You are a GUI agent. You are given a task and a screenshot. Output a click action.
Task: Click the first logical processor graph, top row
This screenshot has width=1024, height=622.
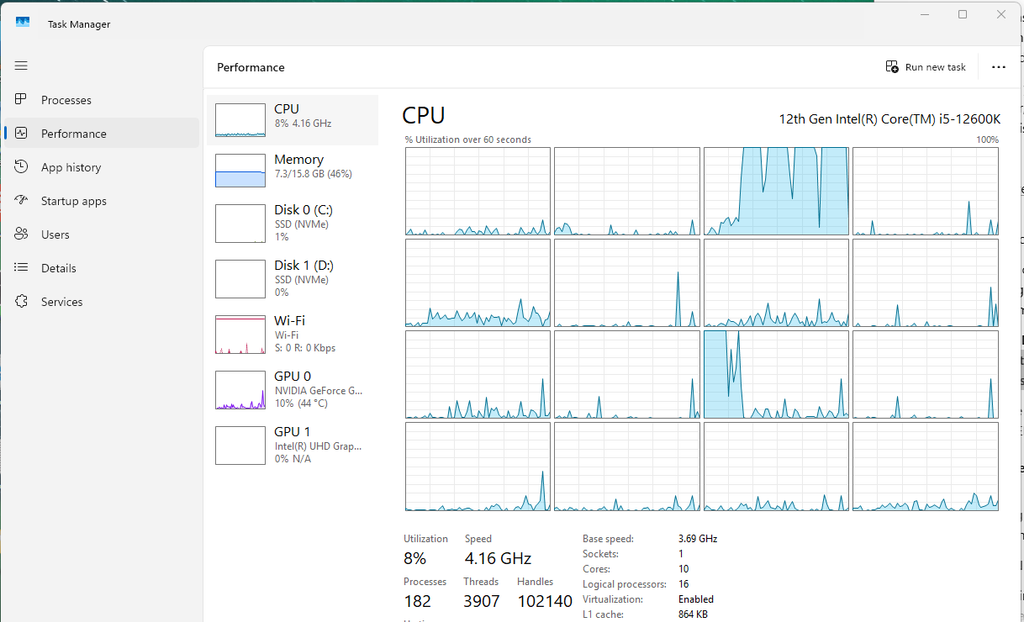477,191
